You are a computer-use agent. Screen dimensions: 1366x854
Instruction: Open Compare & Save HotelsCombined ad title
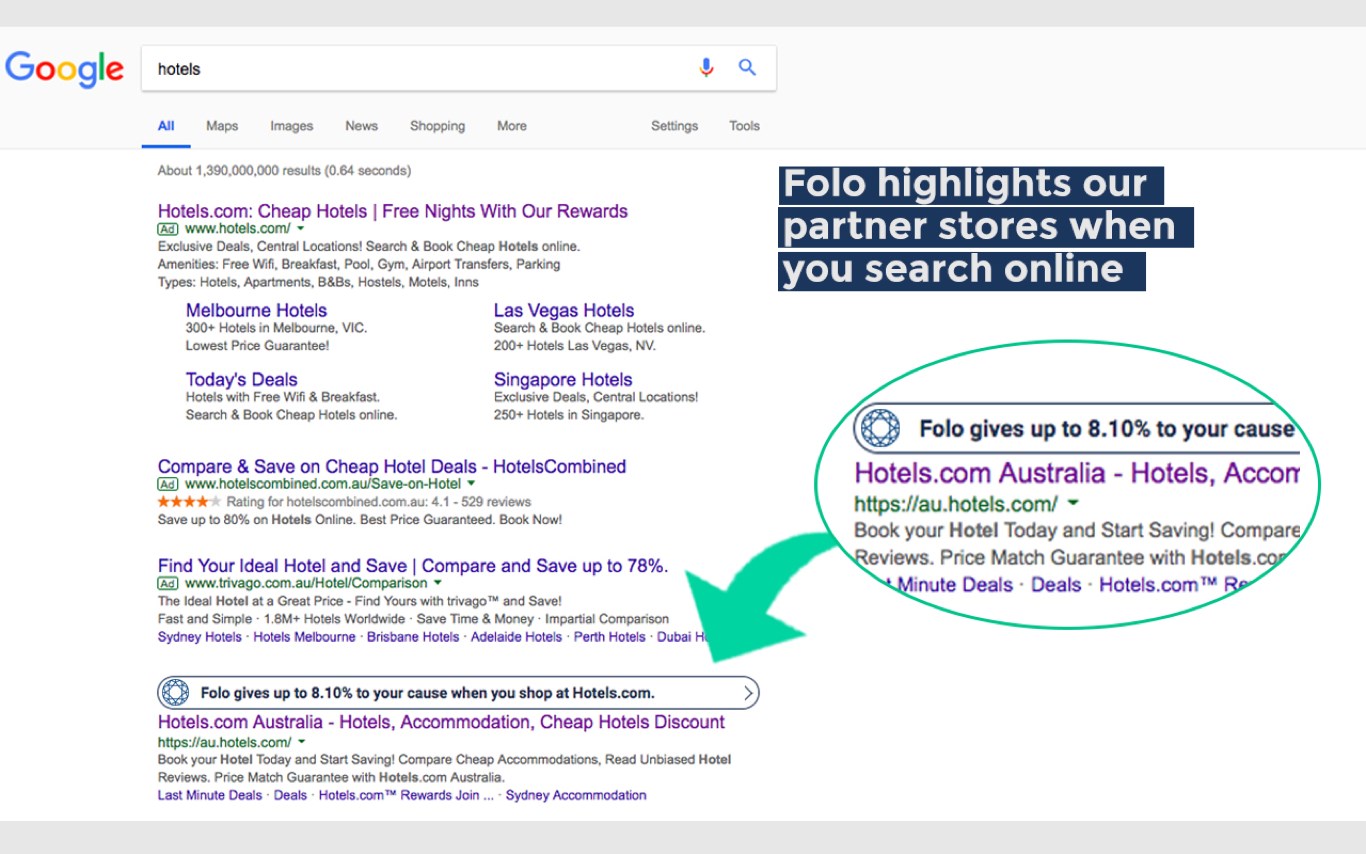pos(392,466)
